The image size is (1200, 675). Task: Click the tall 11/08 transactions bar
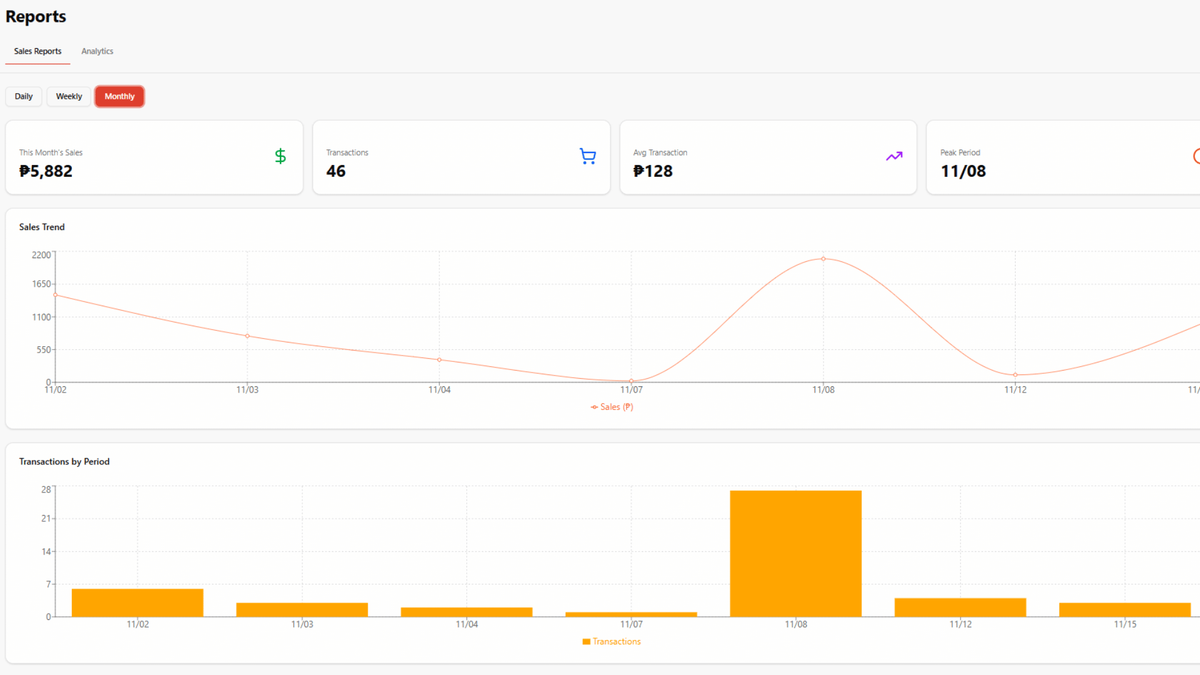[796, 553]
